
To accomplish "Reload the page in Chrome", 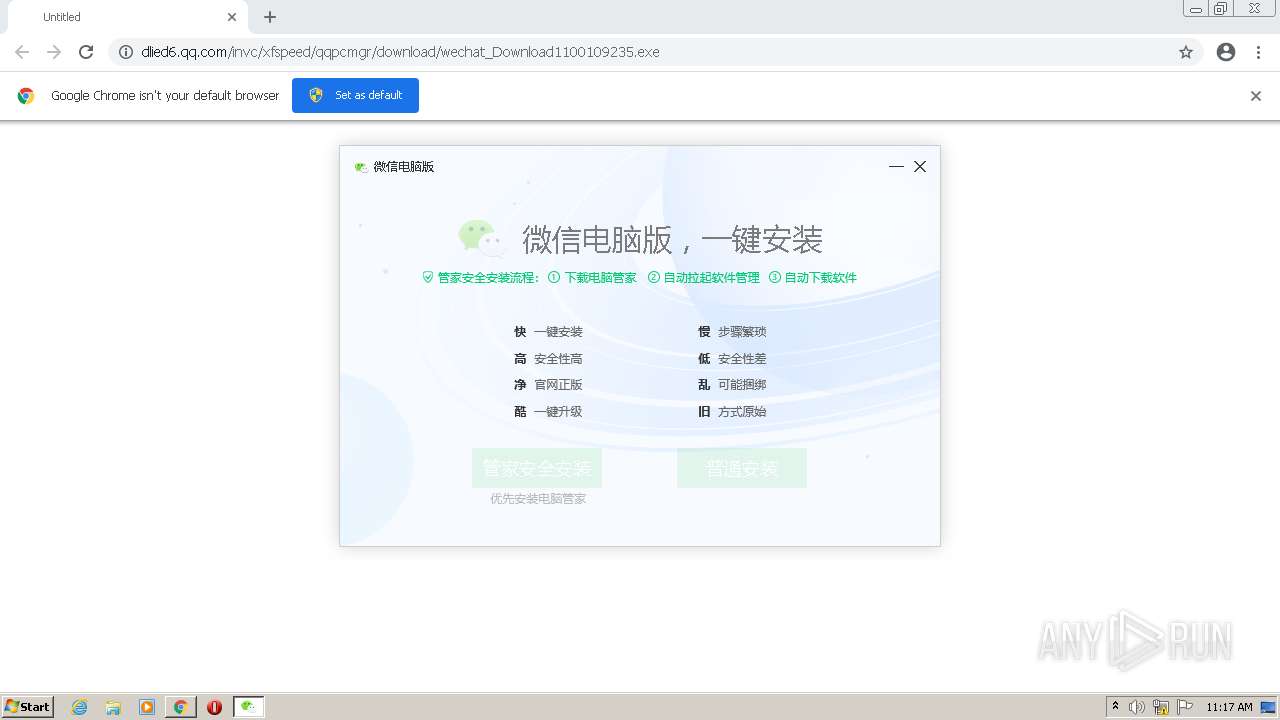I will pyautogui.click(x=86, y=52).
